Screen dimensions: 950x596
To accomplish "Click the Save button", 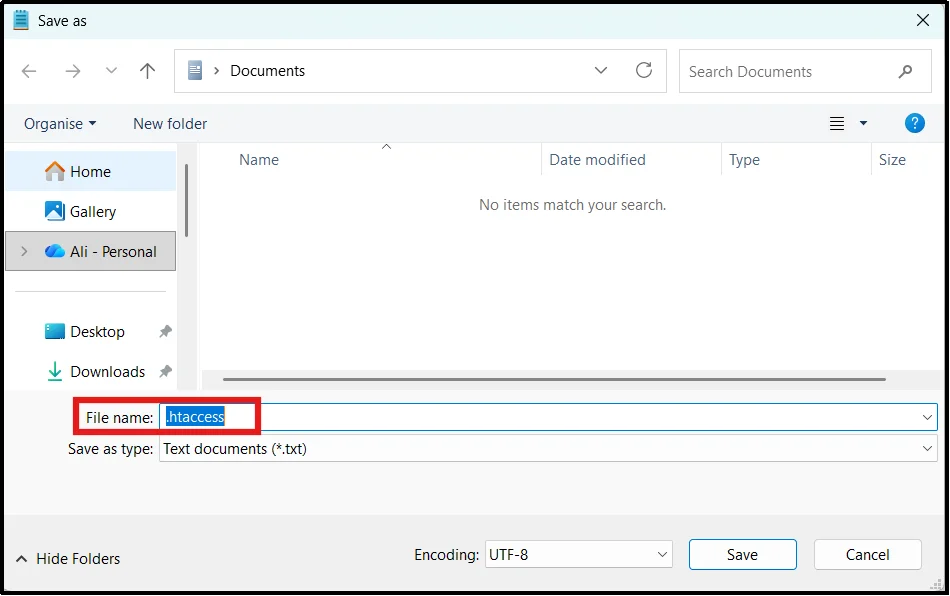I will (x=742, y=554).
